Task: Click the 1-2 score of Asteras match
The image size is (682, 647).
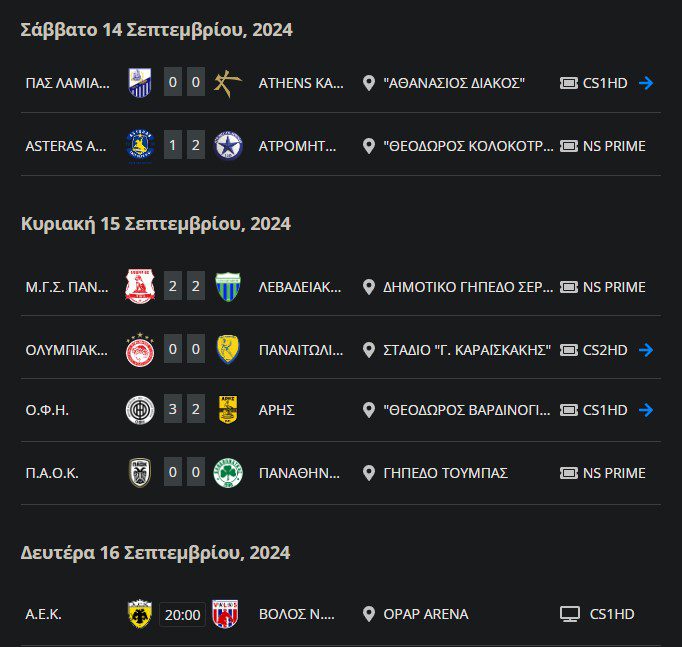Action: 184,146
